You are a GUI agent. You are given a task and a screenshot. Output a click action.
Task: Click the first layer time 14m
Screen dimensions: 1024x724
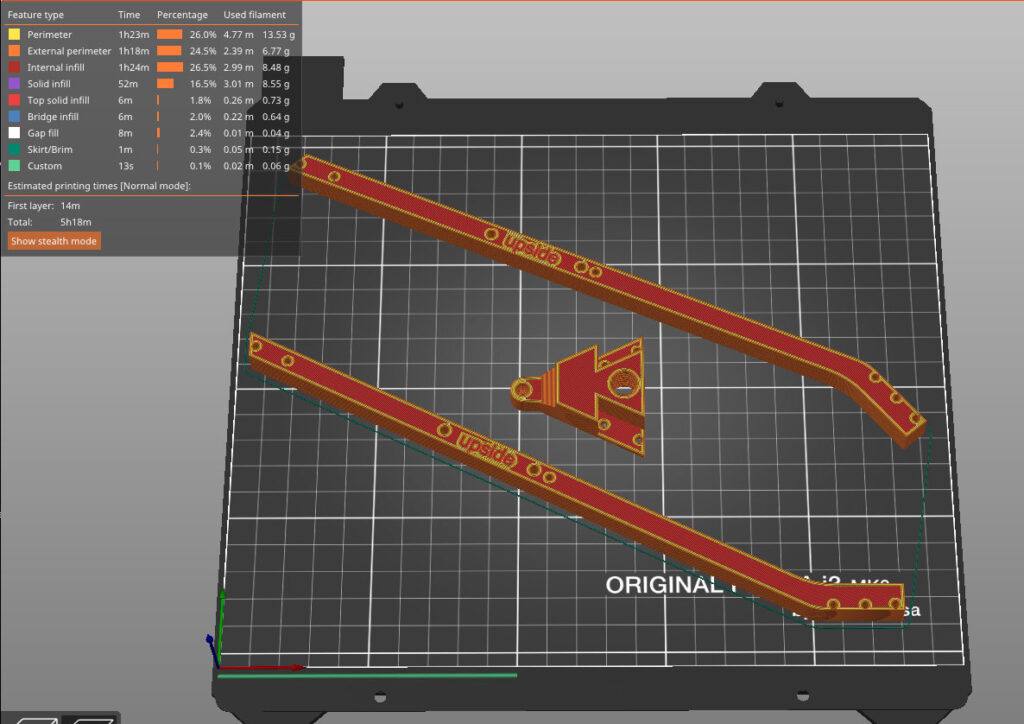[70, 206]
